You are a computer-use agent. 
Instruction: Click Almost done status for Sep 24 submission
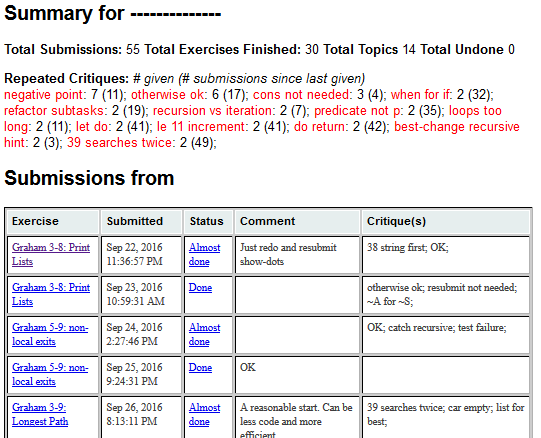pos(204,334)
